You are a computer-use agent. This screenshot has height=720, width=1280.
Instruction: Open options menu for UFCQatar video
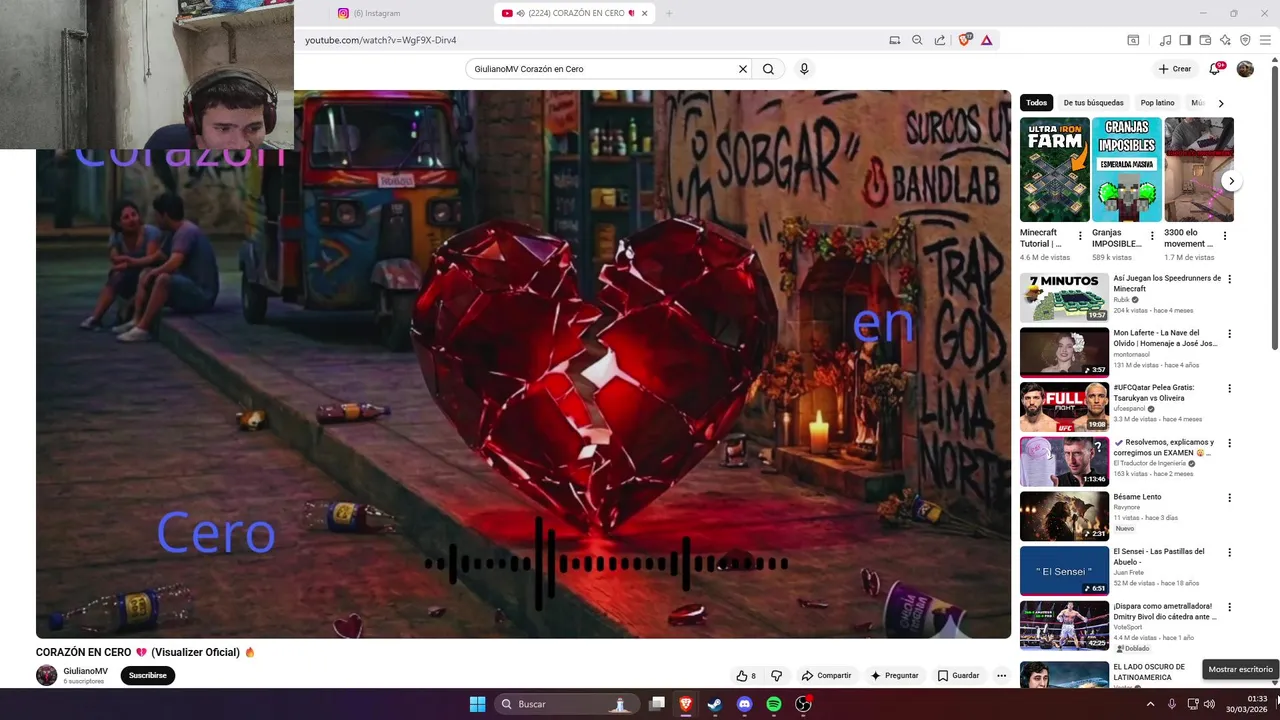1230,388
